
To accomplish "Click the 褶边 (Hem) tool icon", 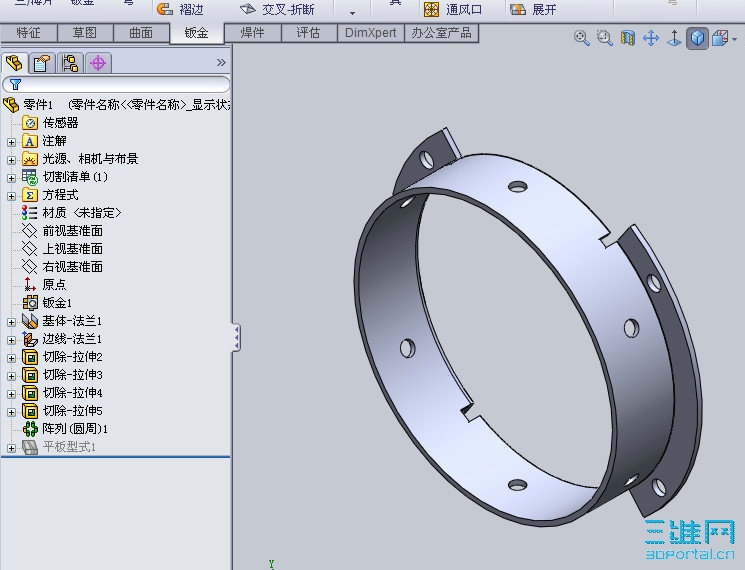I will tap(165, 9).
